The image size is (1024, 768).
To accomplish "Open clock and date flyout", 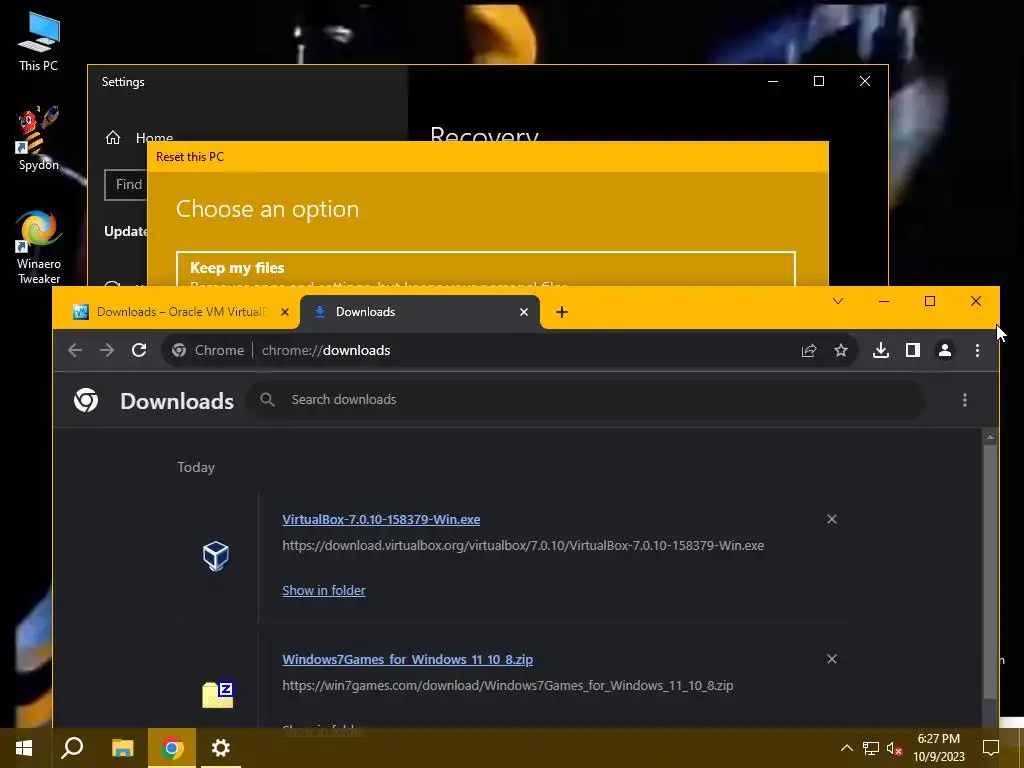I will (x=939, y=748).
